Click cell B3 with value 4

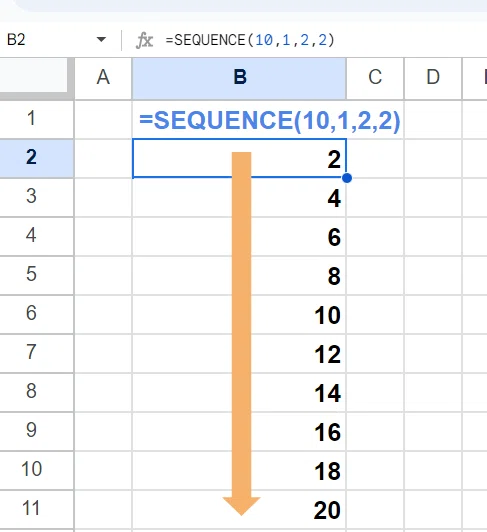(239, 197)
